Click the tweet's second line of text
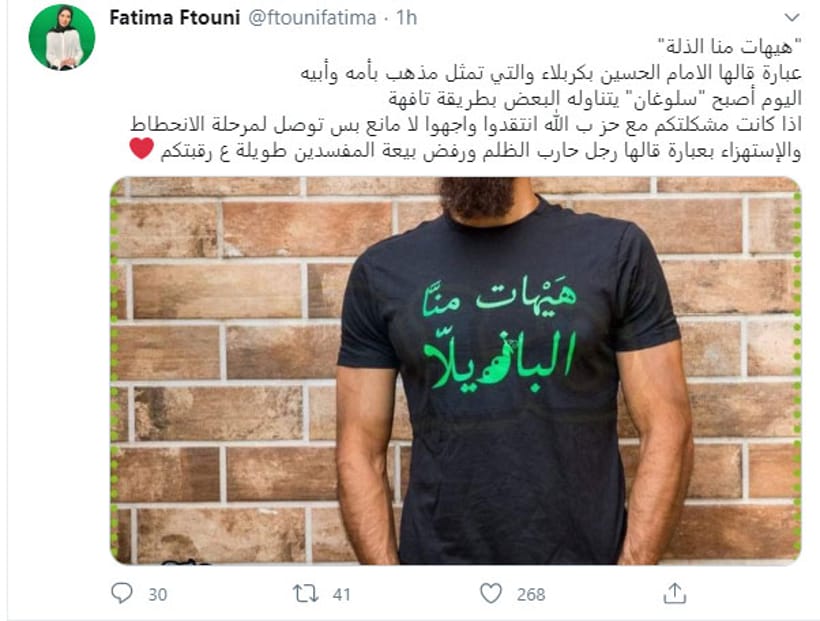 [551, 73]
